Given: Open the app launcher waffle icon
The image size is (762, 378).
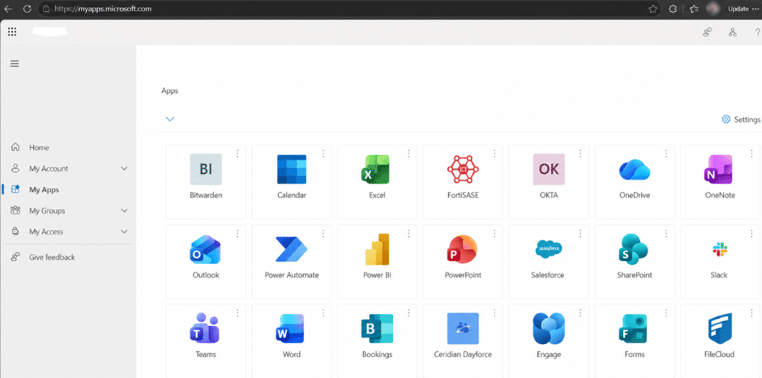Looking at the screenshot, I should click(x=12, y=32).
